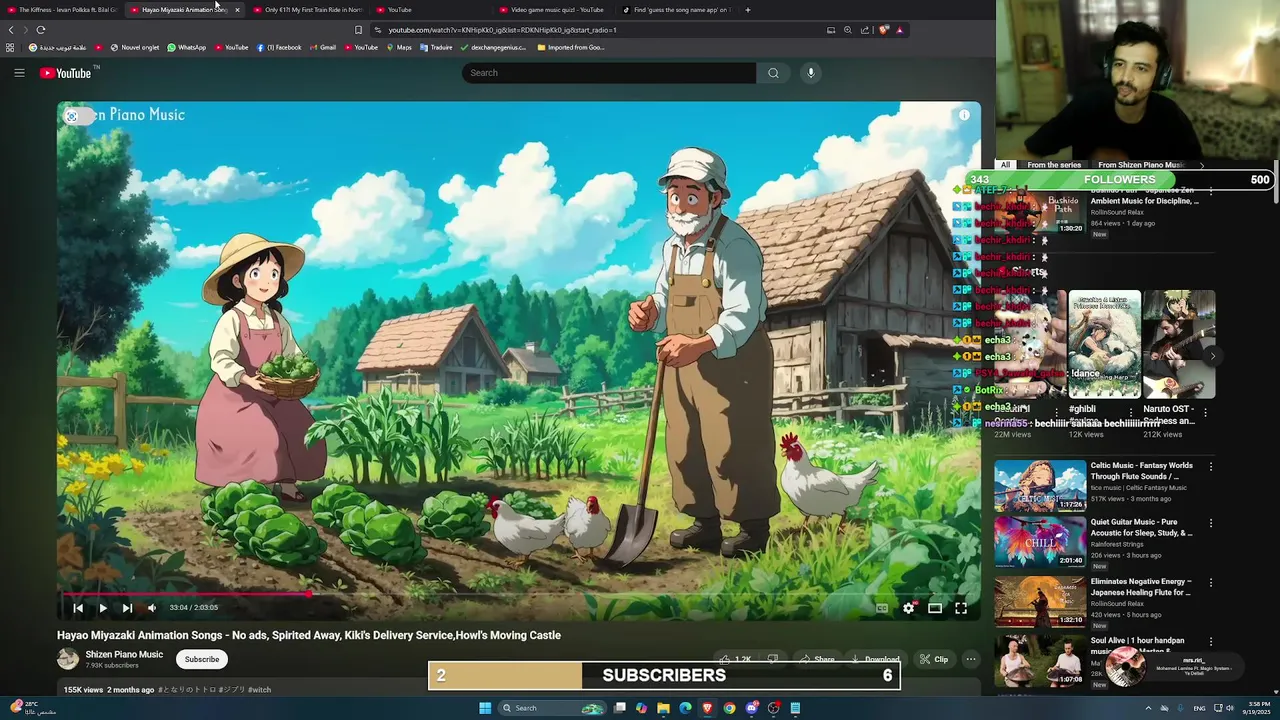Switch to The Kiffness browser tab
The height and width of the screenshot is (720, 1280).
(x=62, y=10)
